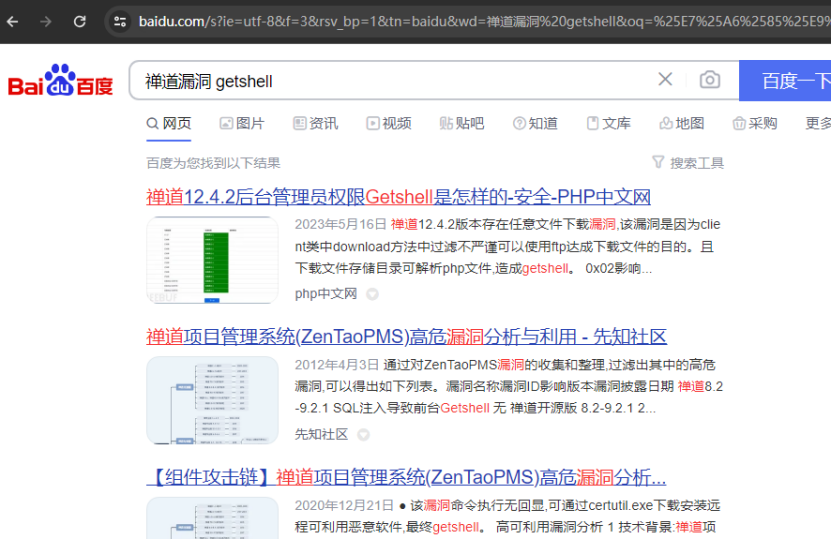
Task: Open image search via camera icon
Action: tap(710, 80)
